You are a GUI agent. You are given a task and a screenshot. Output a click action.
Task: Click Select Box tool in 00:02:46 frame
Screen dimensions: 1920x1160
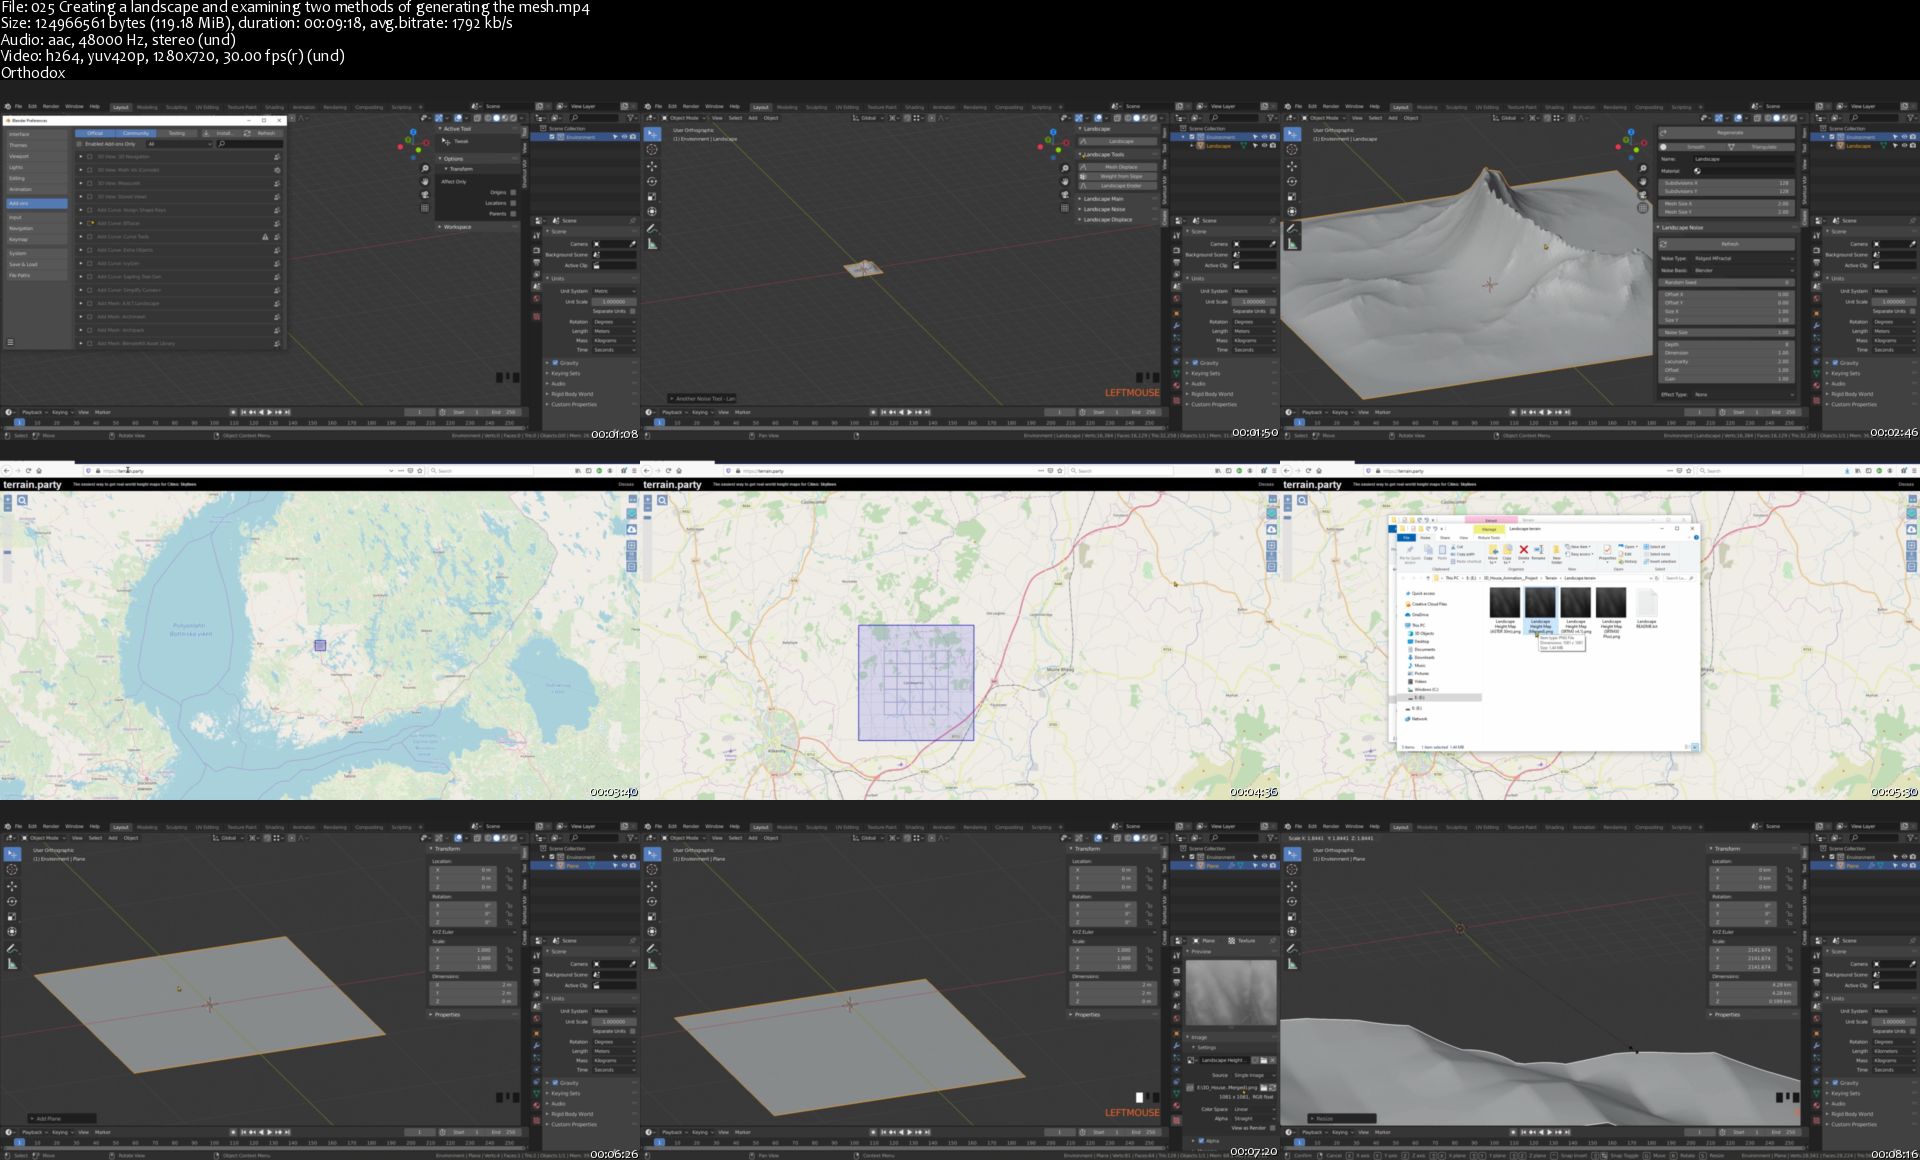click(x=1292, y=134)
